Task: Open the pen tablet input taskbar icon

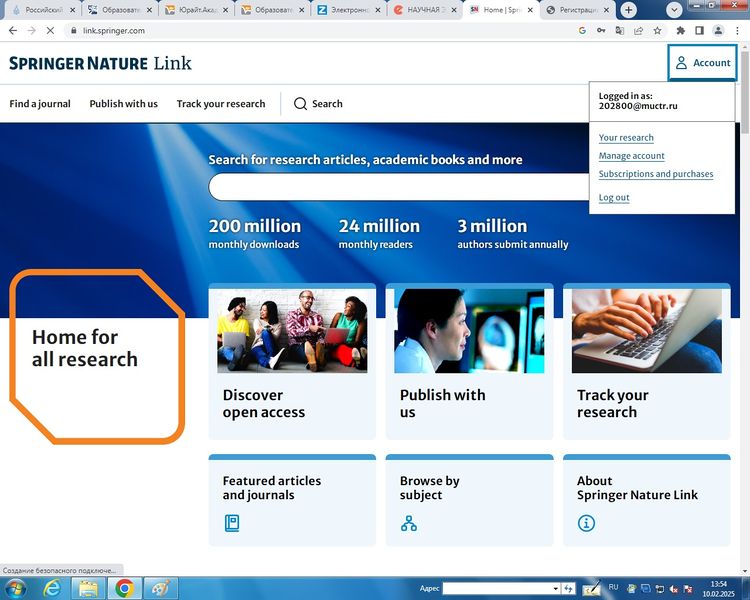Action: coord(591,588)
